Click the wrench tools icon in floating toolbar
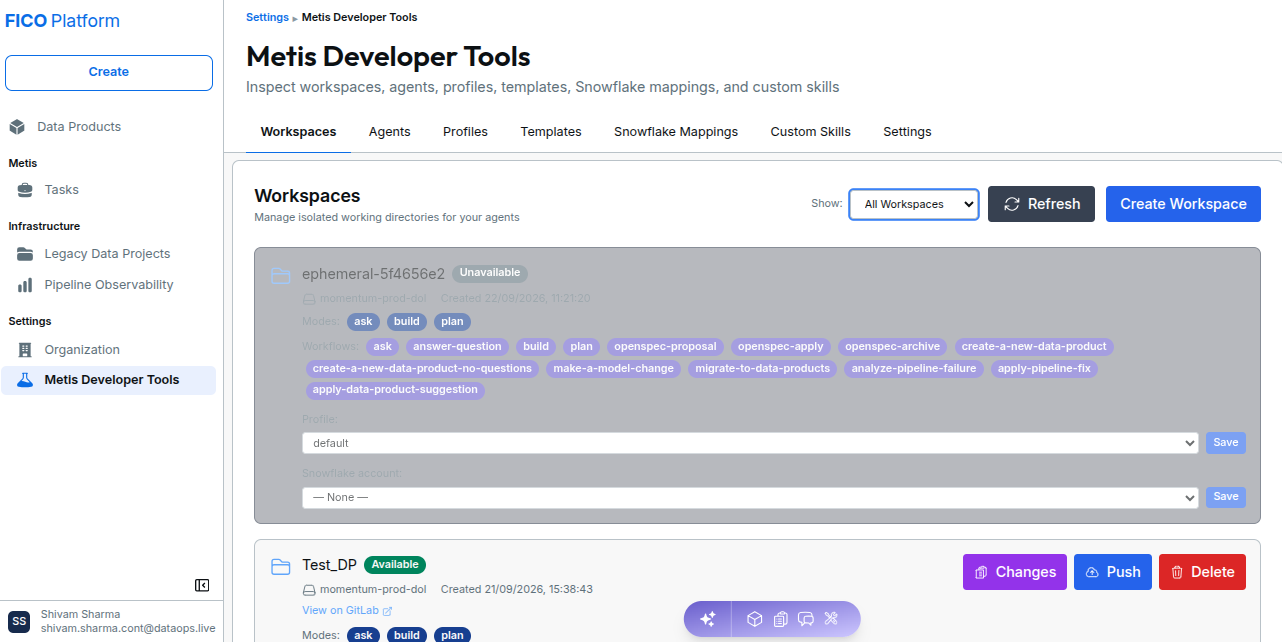This screenshot has height=642, width=1282. [x=831, y=619]
